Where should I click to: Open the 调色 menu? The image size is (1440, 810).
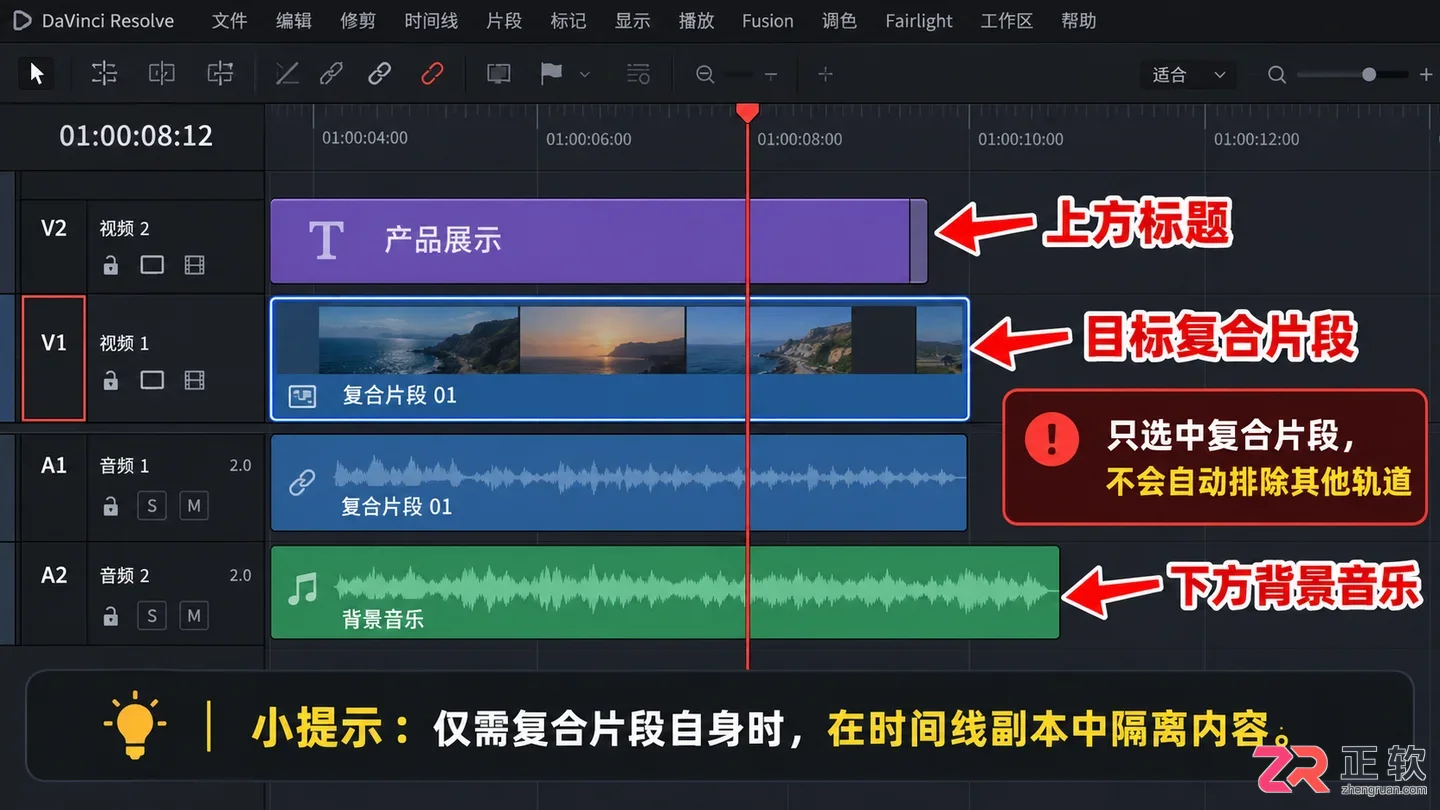(839, 20)
